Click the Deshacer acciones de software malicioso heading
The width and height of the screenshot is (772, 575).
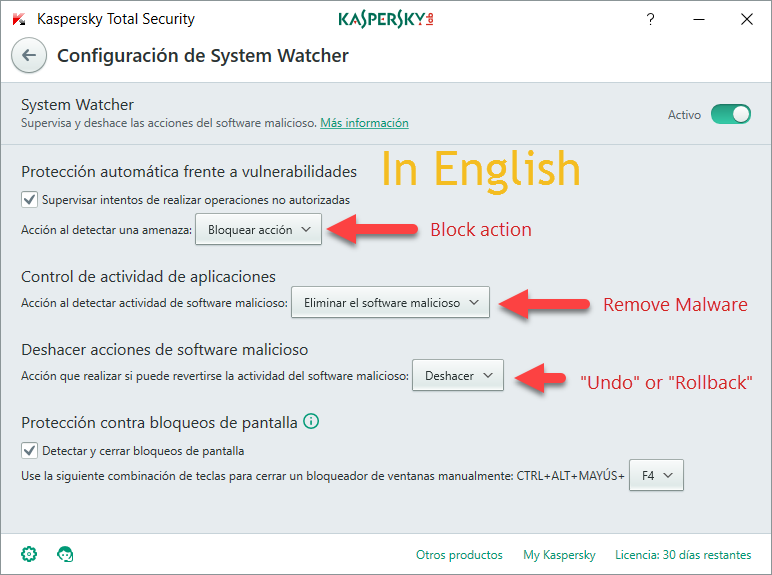click(164, 350)
